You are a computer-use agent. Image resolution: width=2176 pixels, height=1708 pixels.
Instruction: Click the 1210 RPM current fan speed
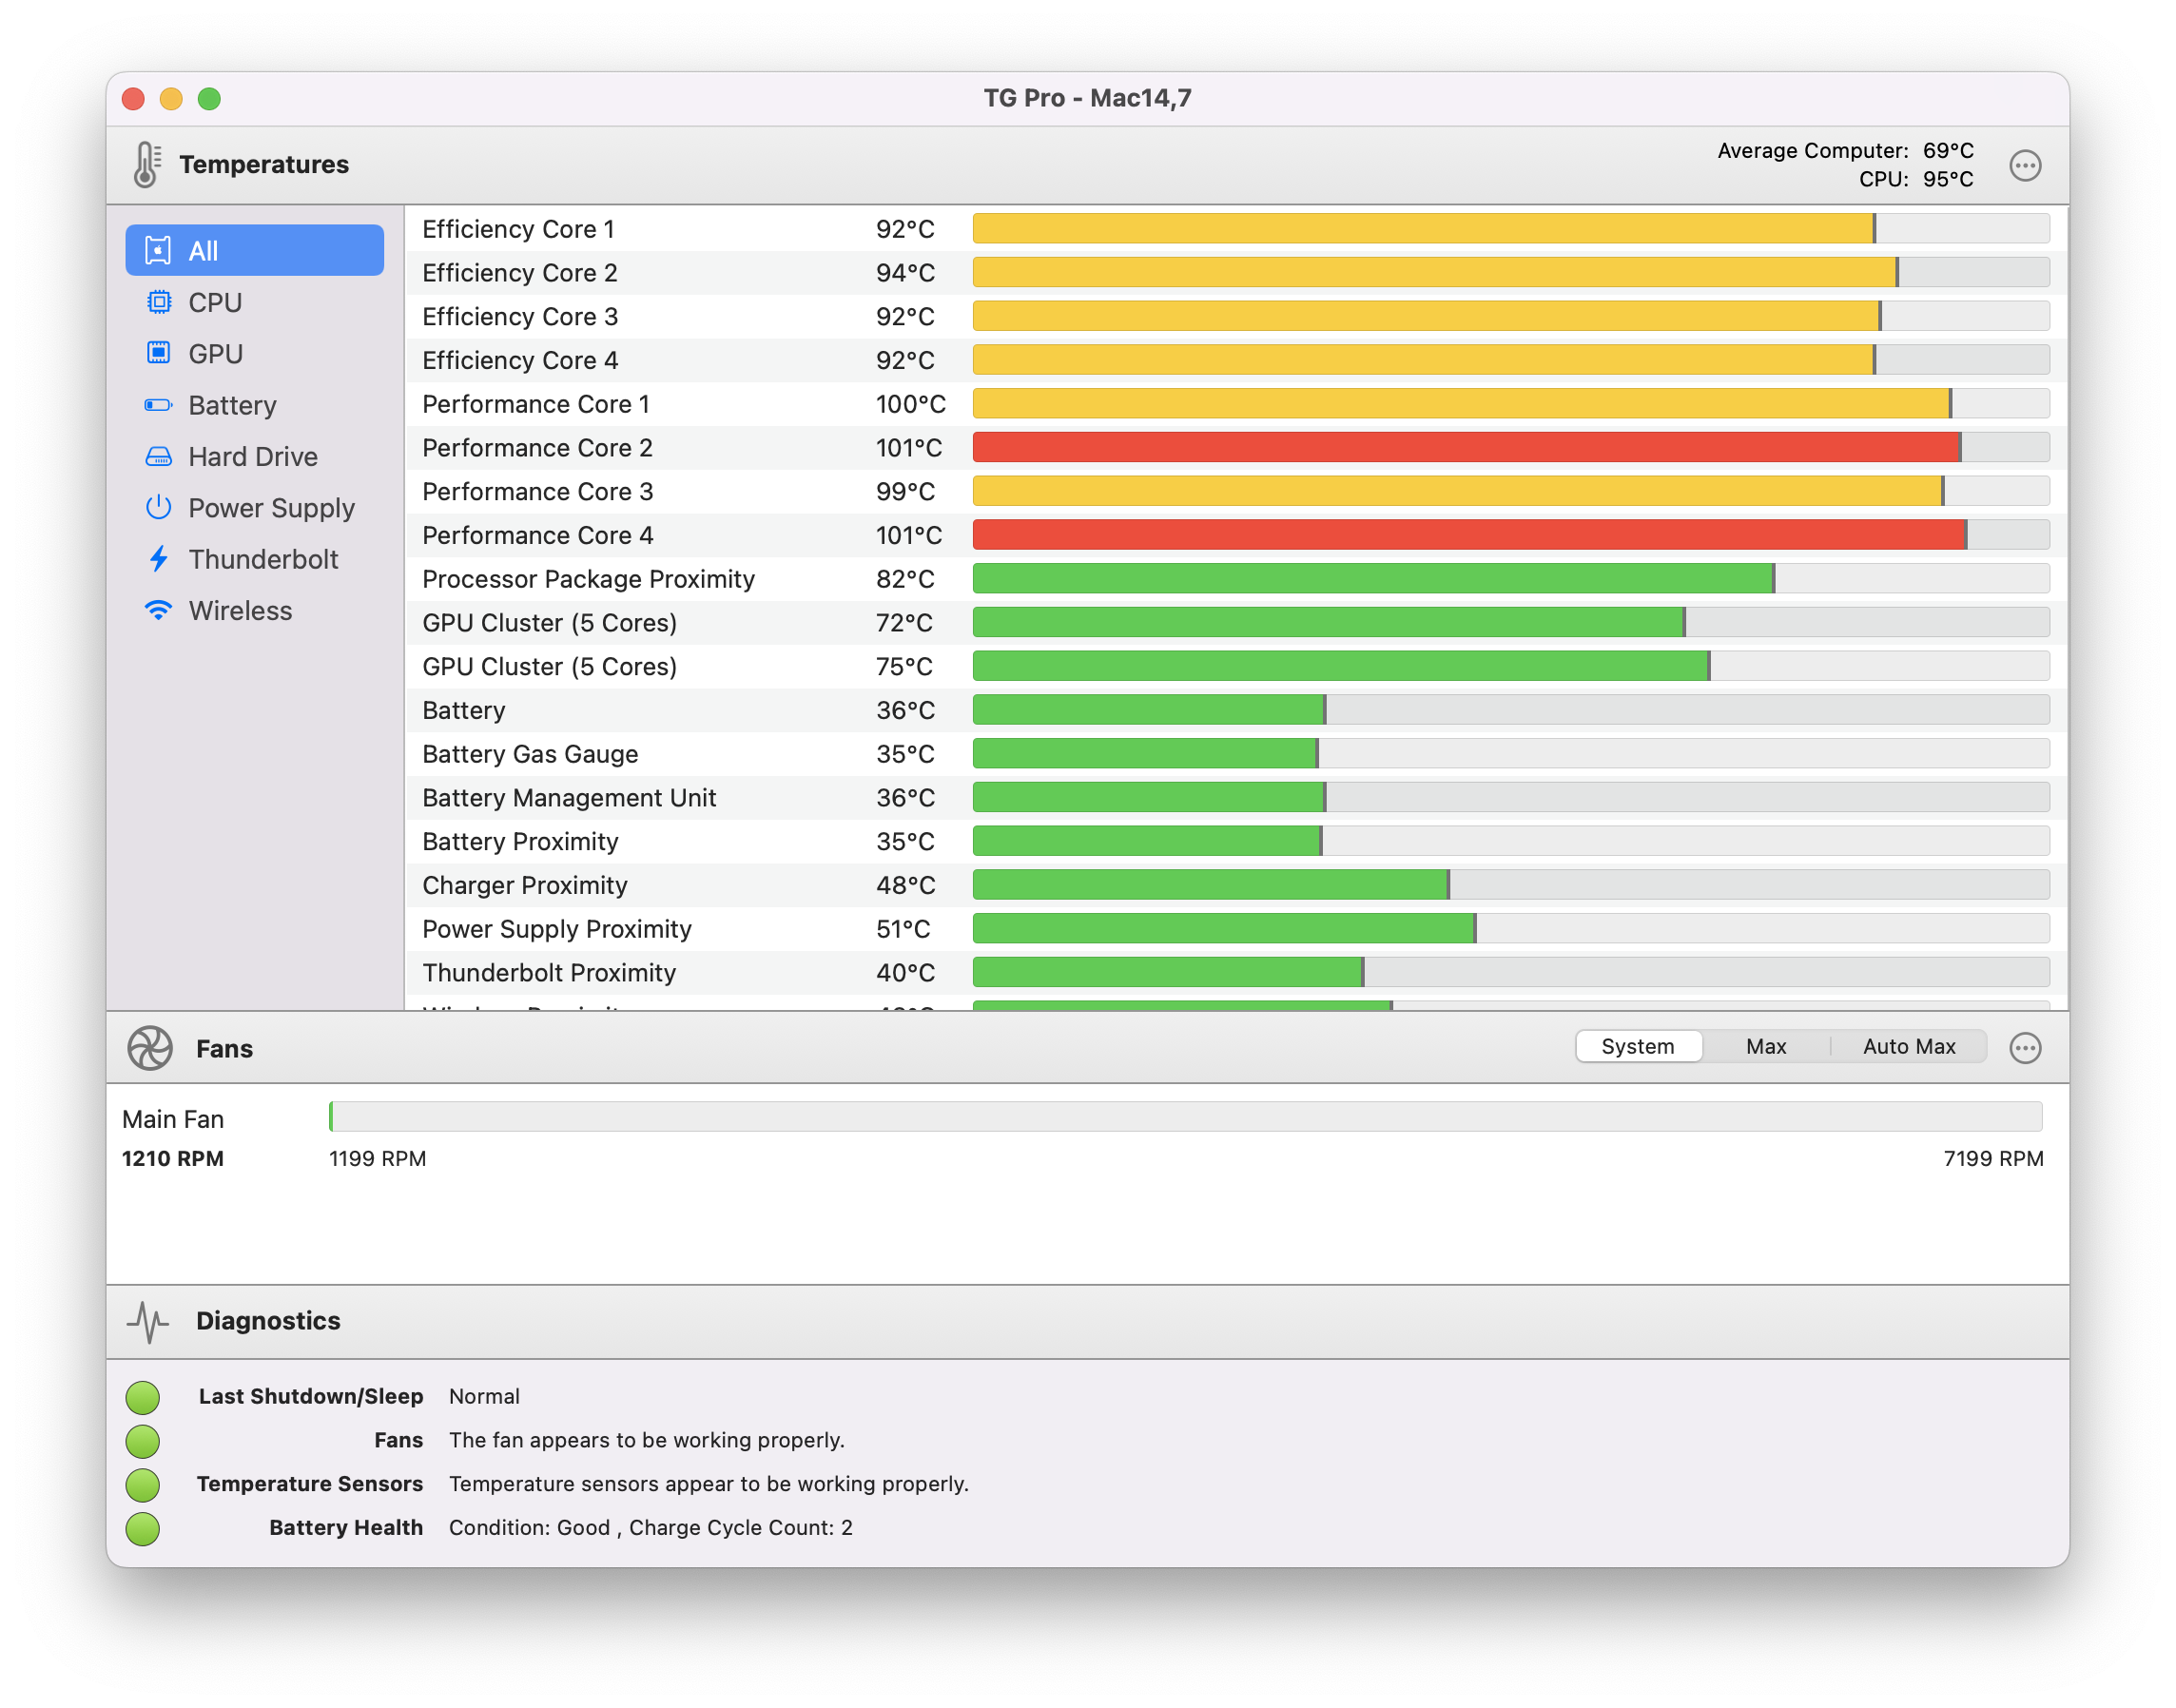[173, 1158]
